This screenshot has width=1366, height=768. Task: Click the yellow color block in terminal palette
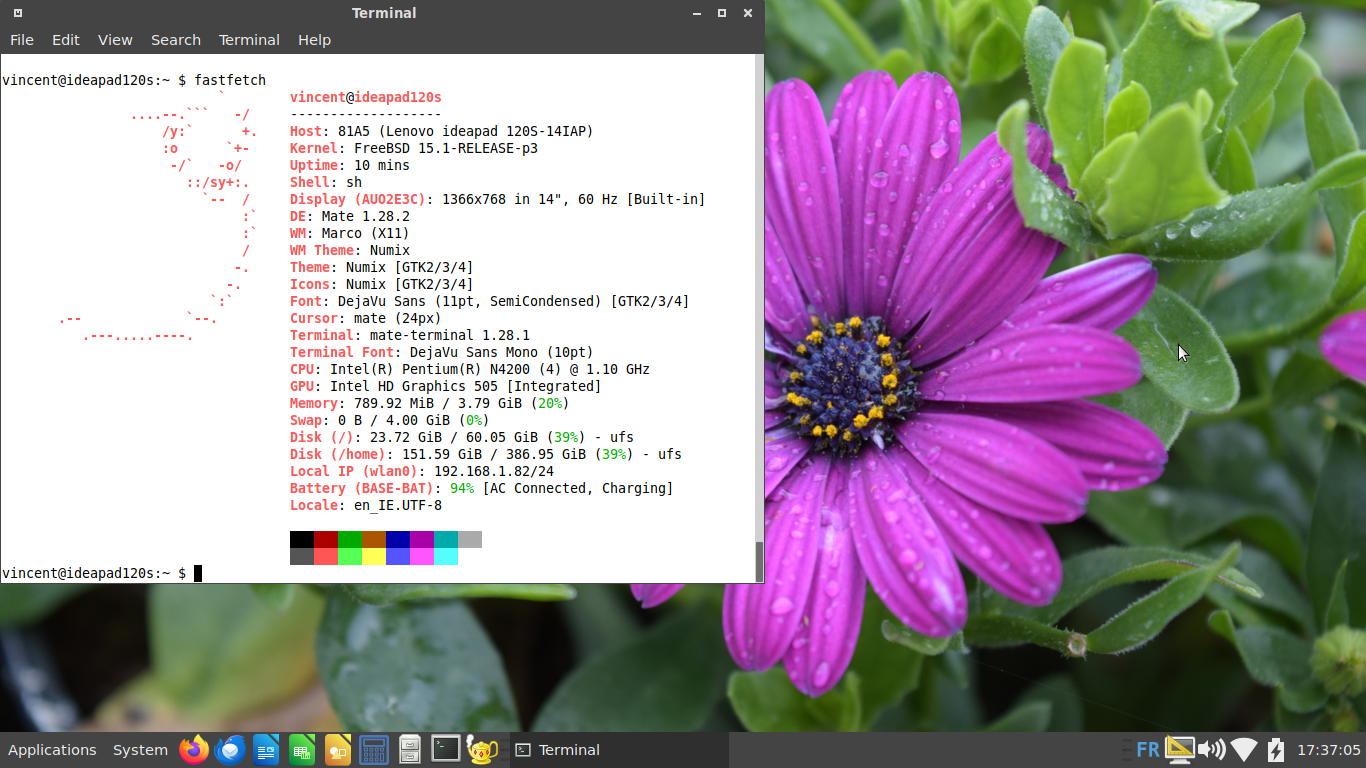pos(374,556)
